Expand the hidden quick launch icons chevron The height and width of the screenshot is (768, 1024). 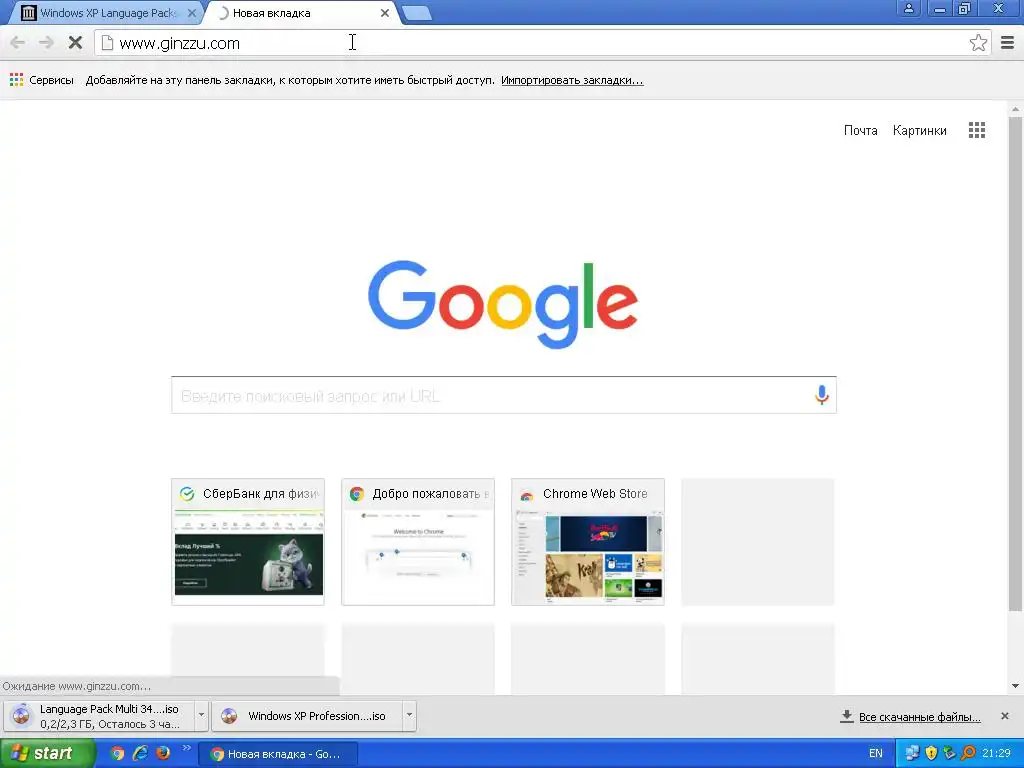(x=186, y=748)
